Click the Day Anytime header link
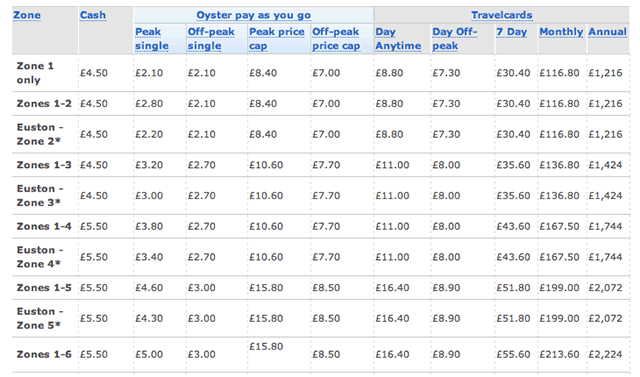640x377 pixels. pos(398,39)
